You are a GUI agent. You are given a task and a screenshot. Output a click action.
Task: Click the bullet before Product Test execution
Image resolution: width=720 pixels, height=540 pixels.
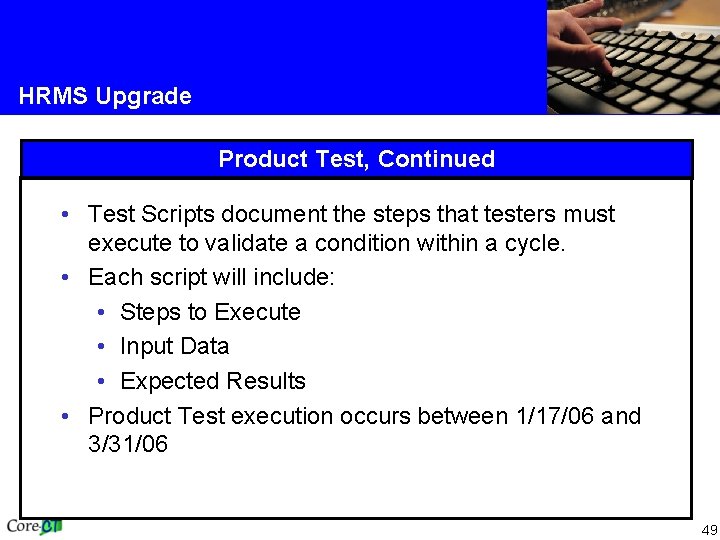point(64,416)
